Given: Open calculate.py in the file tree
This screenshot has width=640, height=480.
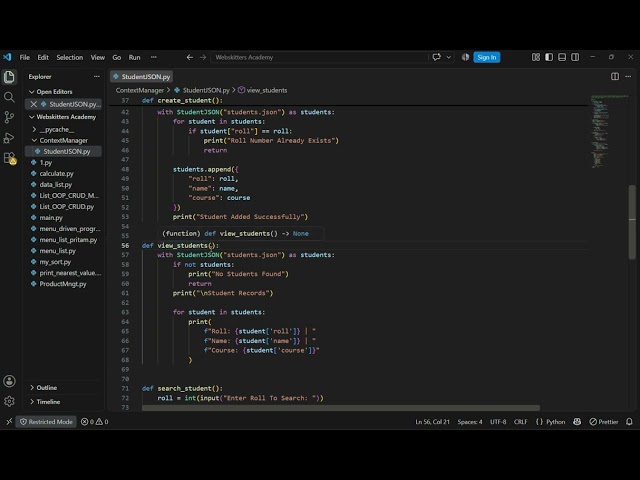Looking at the screenshot, I should click(x=56, y=173).
